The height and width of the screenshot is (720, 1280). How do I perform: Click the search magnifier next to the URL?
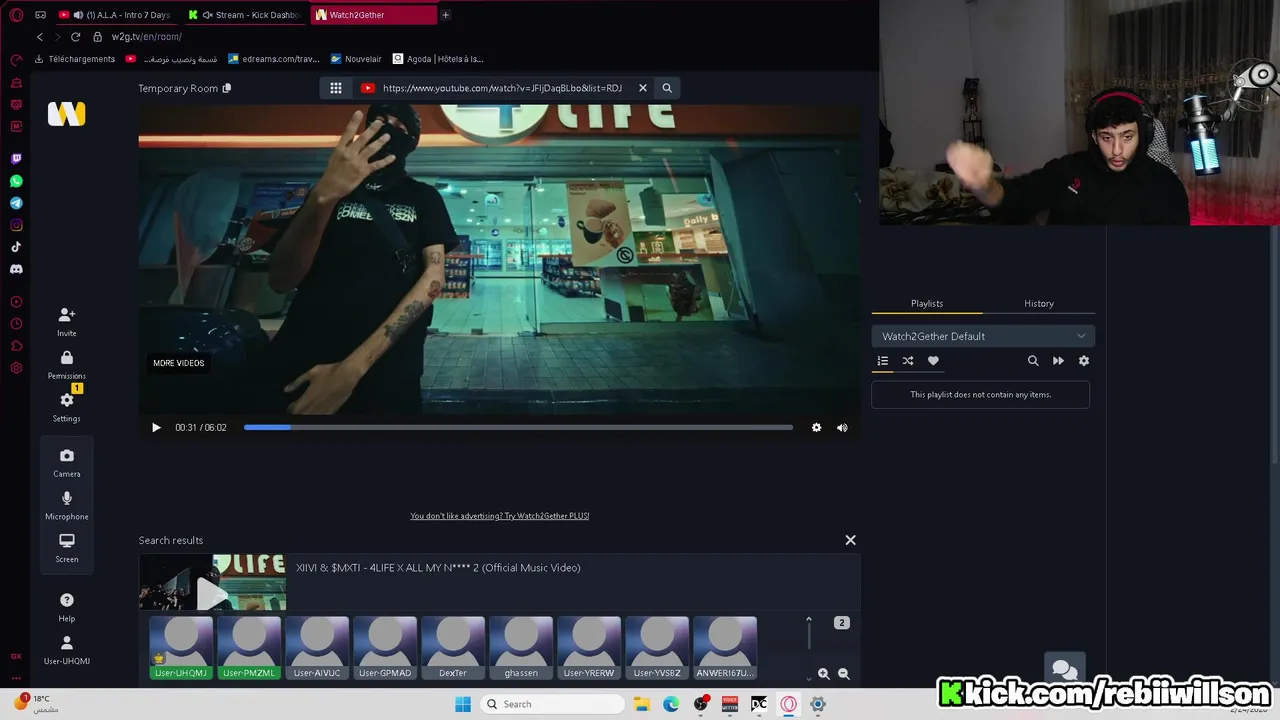click(x=667, y=88)
